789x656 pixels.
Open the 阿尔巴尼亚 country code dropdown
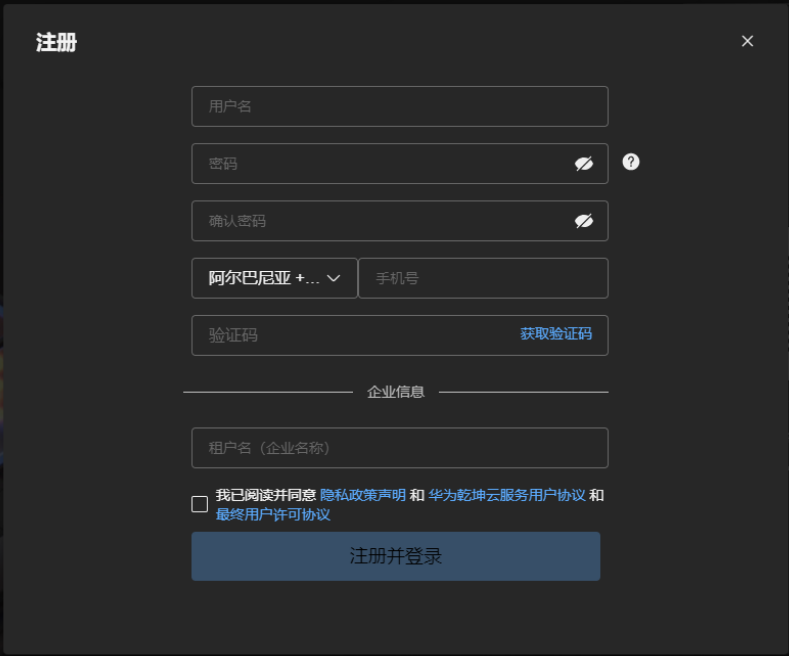(274, 278)
